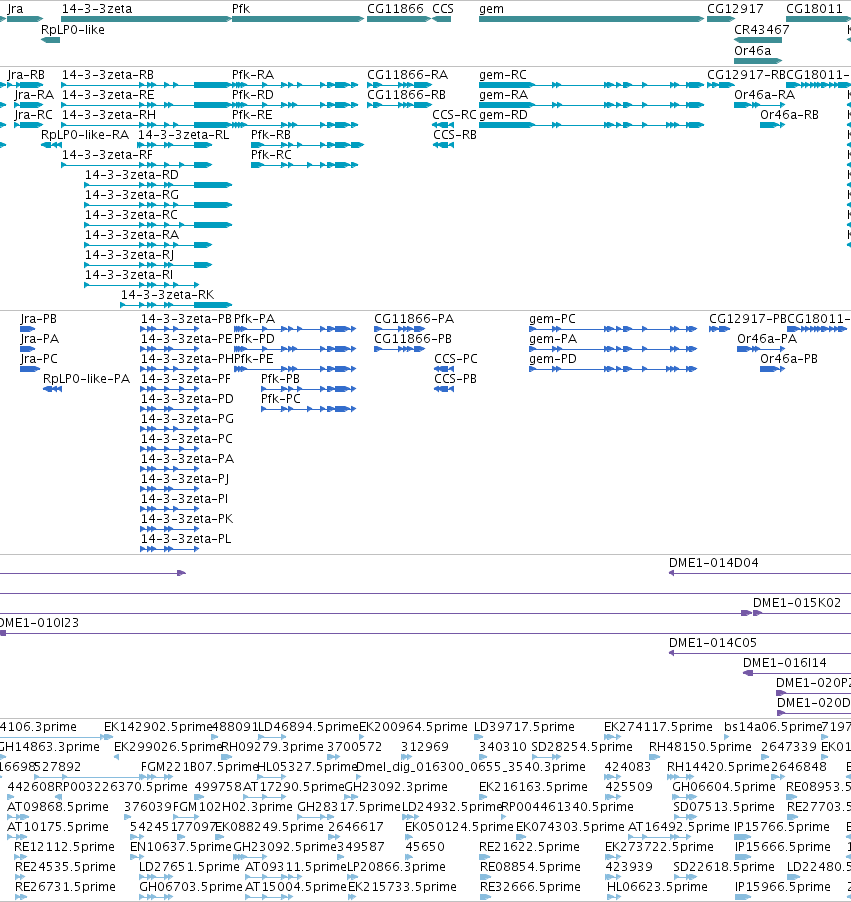Select EST EN10637.5prime

coord(181,847)
